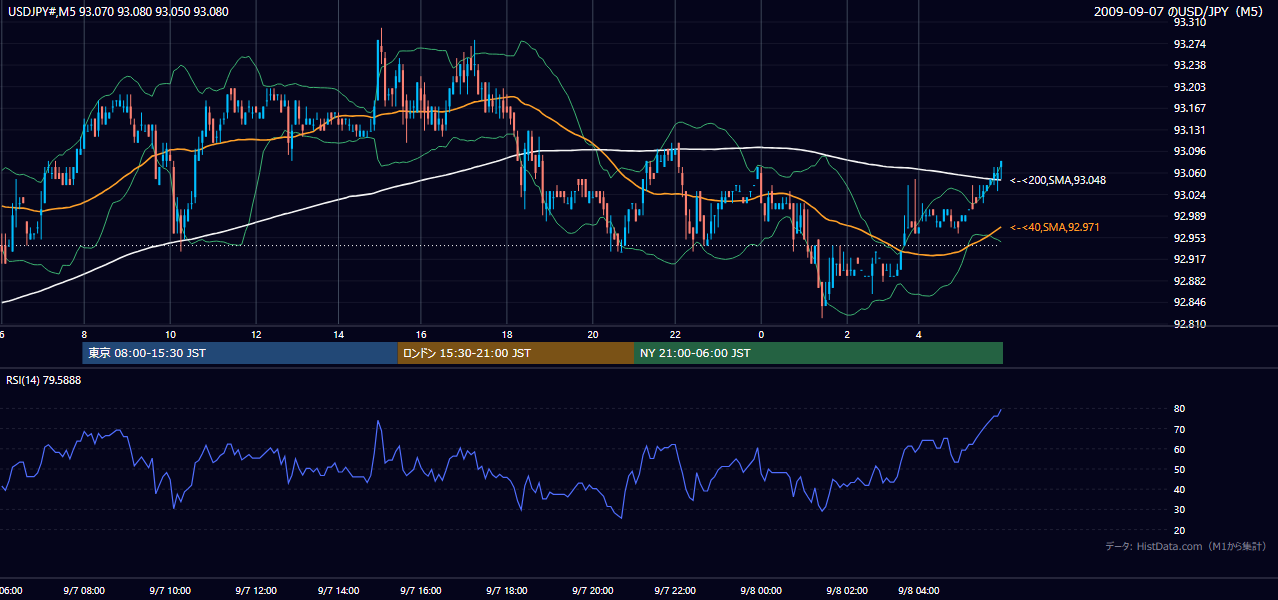This screenshot has width=1278, height=600.
Task: Click the 9/7 16:00 date axis label
Action: [421, 591]
